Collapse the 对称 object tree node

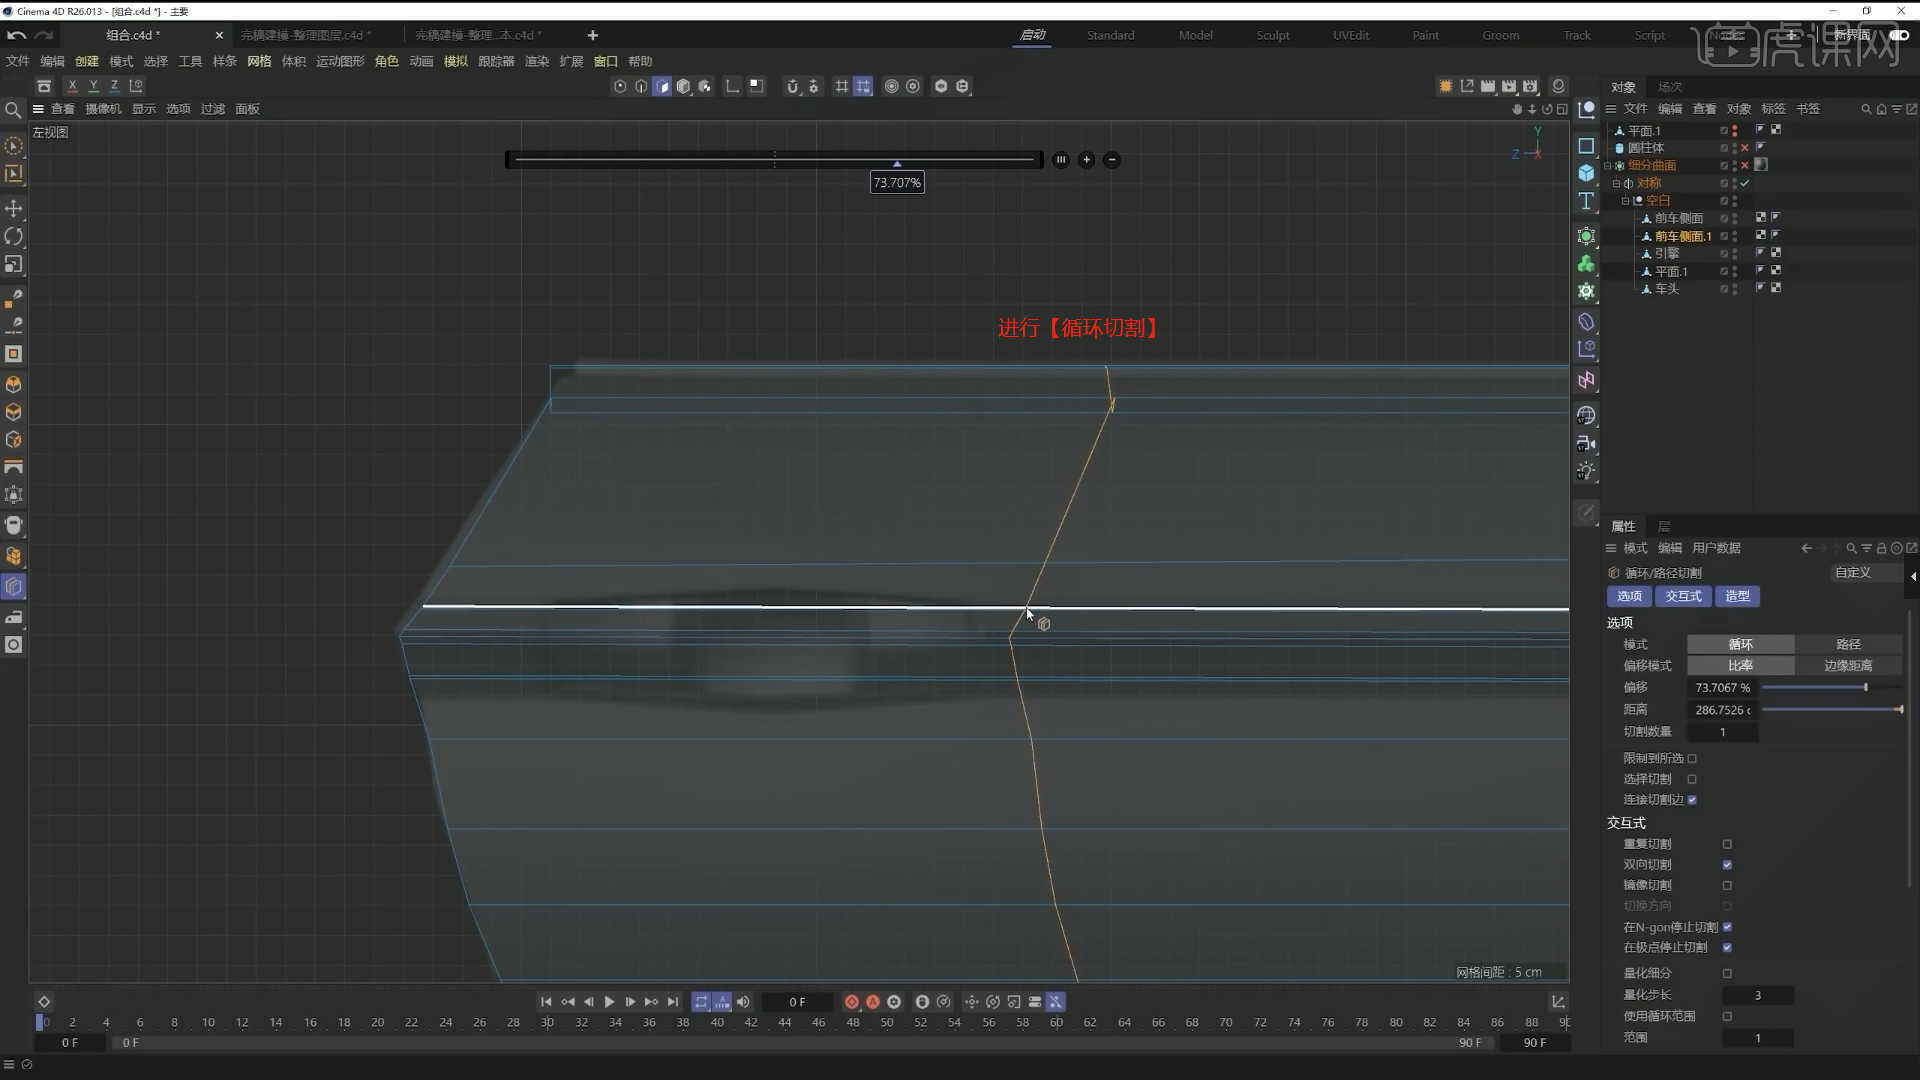tap(1616, 183)
